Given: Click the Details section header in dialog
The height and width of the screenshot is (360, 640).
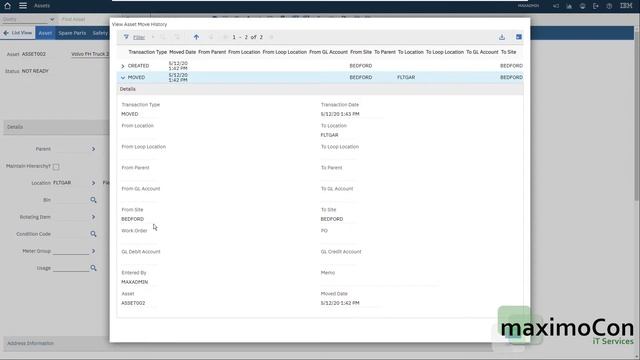Looking at the screenshot, I should tap(320, 89).
